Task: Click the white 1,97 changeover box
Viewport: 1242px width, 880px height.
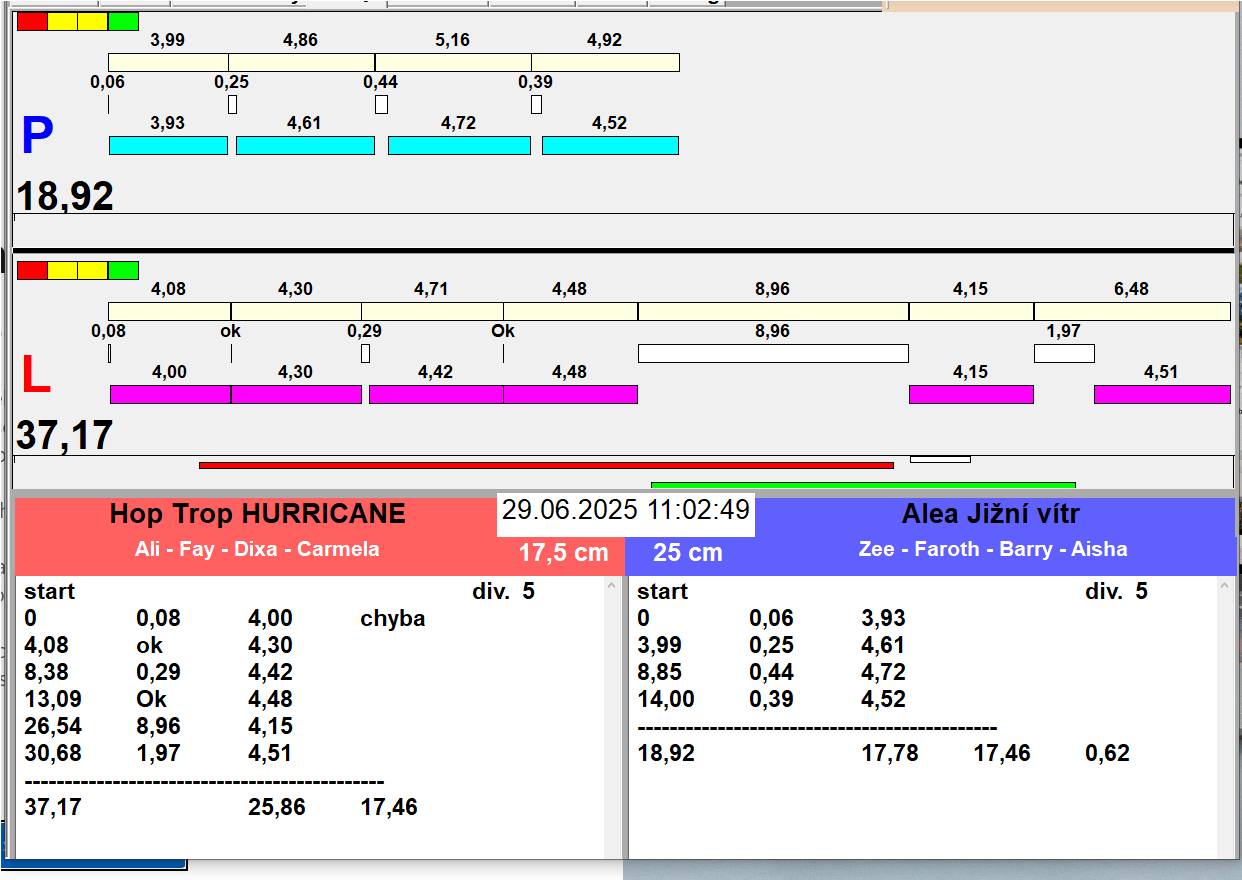Action: click(x=1064, y=353)
